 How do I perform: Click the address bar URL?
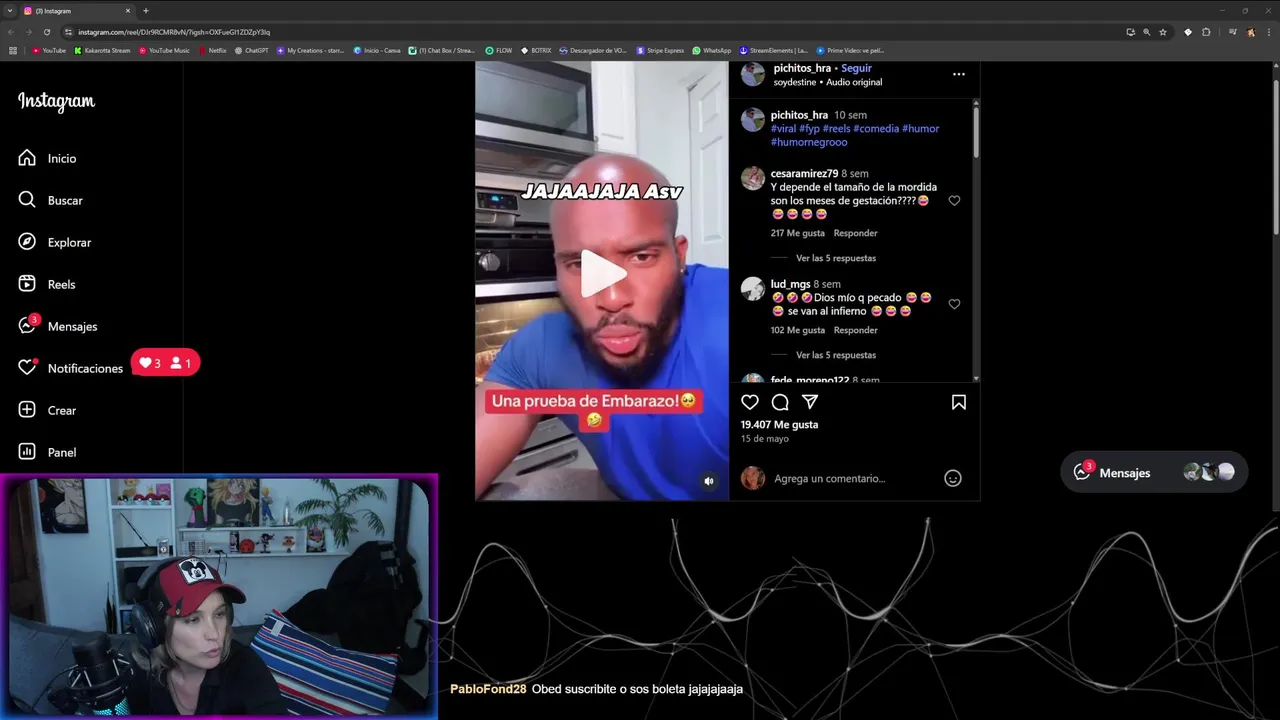(174, 32)
